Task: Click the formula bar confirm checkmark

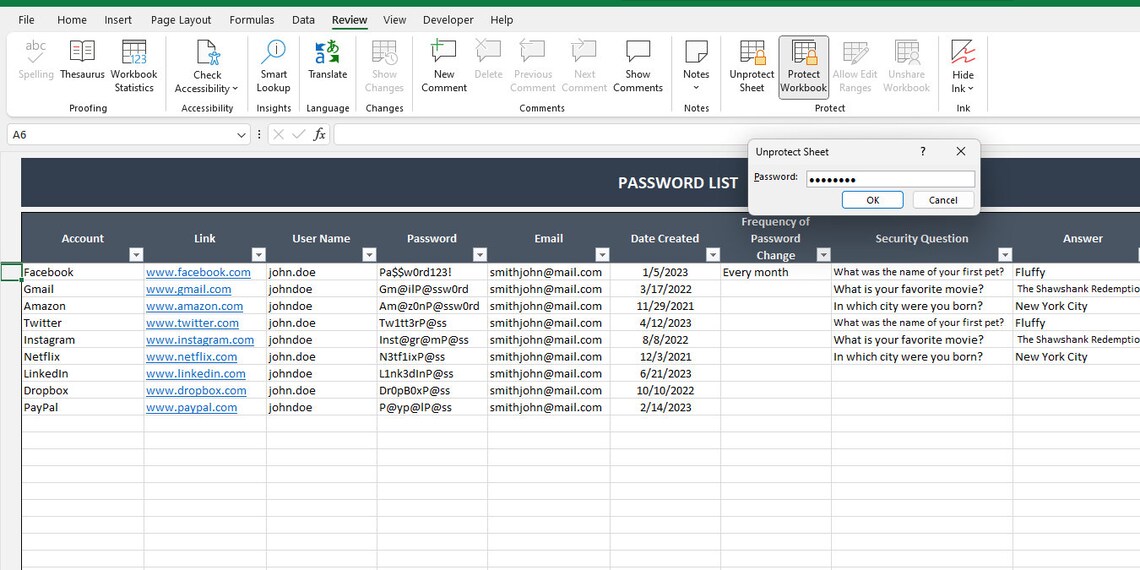Action: (298, 135)
